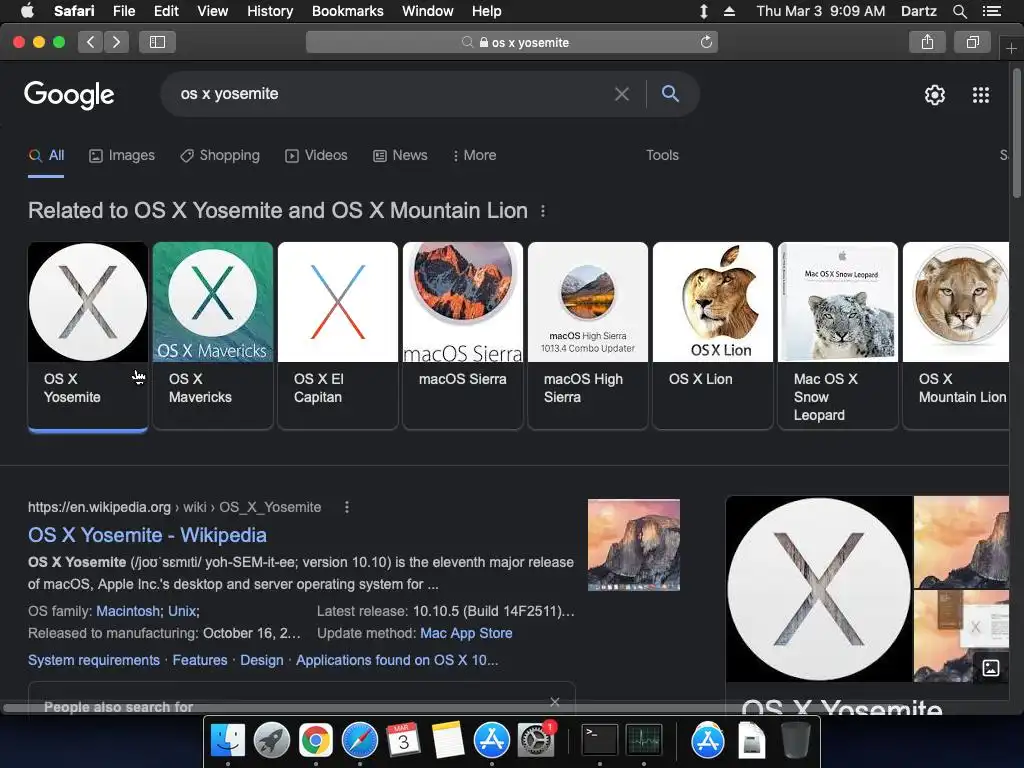Follow the Unix link
This screenshot has height=768, width=1024.
click(182, 611)
